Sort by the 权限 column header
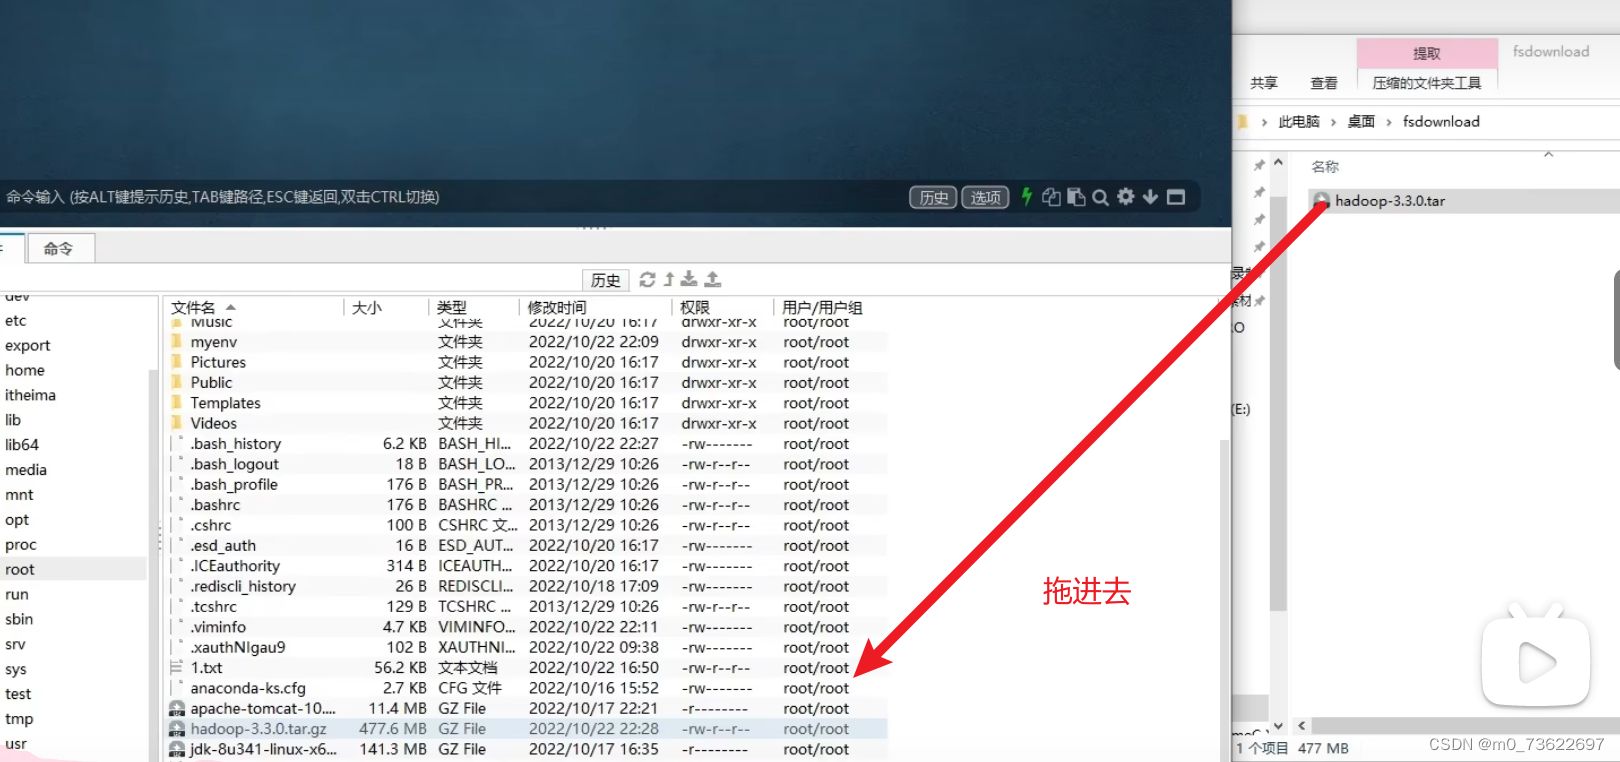The width and height of the screenshot is (1620, 762). [695, 307]
